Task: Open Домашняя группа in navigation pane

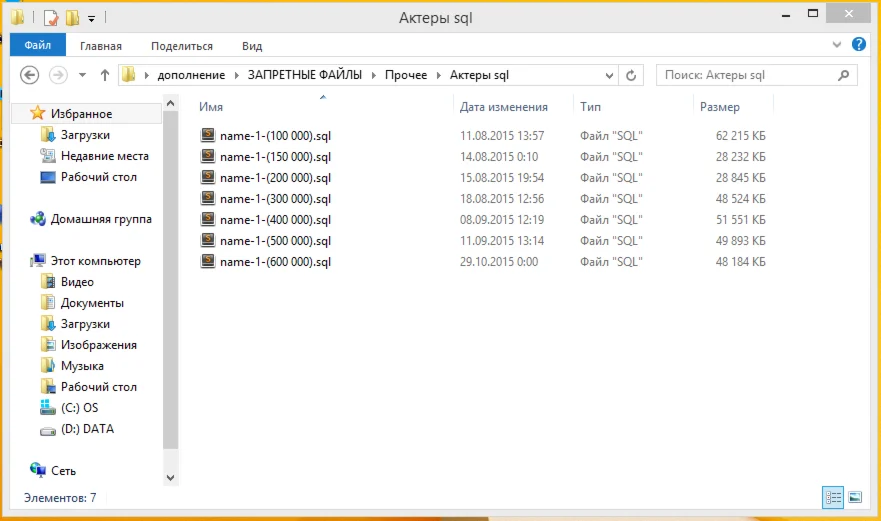Action: tap(100, 219)
